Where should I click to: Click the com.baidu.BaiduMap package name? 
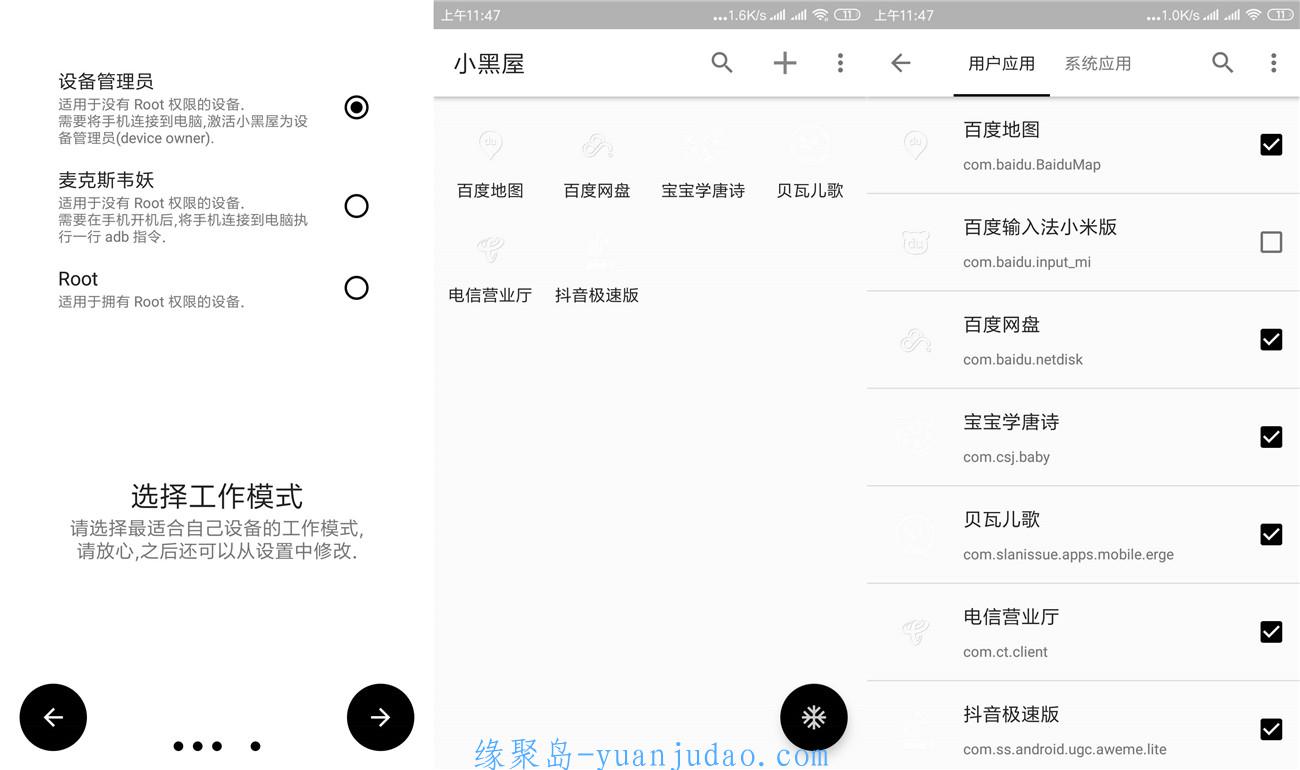1032,165
